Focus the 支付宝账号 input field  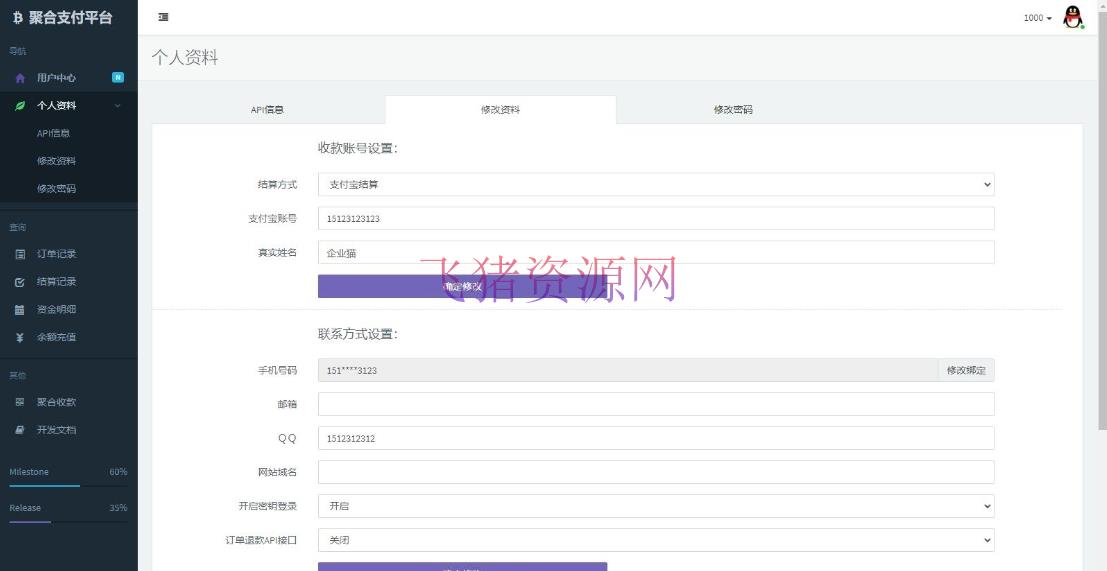(x=656, y=218)
